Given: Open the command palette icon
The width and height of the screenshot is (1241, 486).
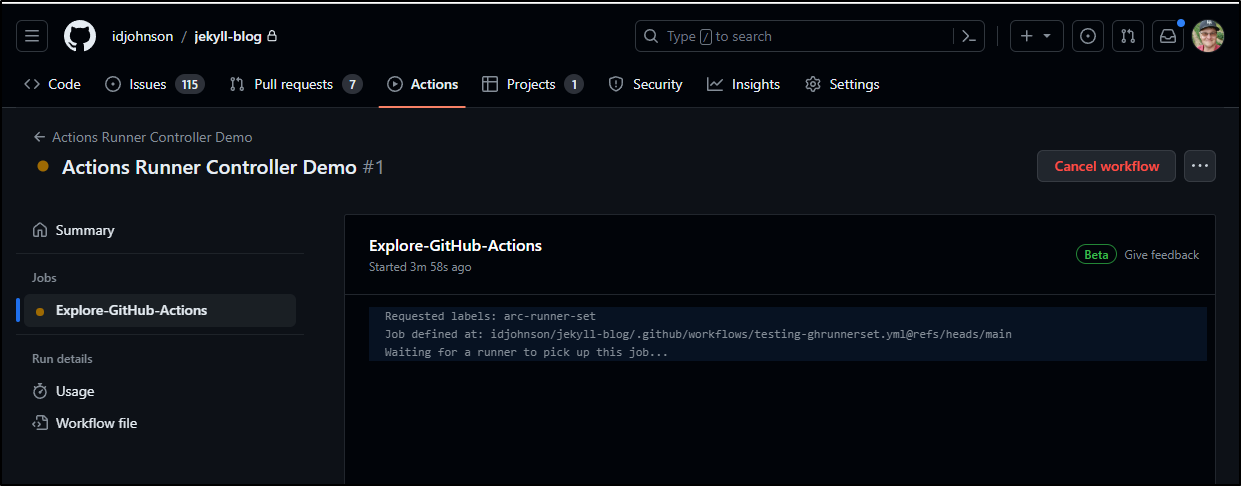Looking at the screenshot, I should 969,36.
